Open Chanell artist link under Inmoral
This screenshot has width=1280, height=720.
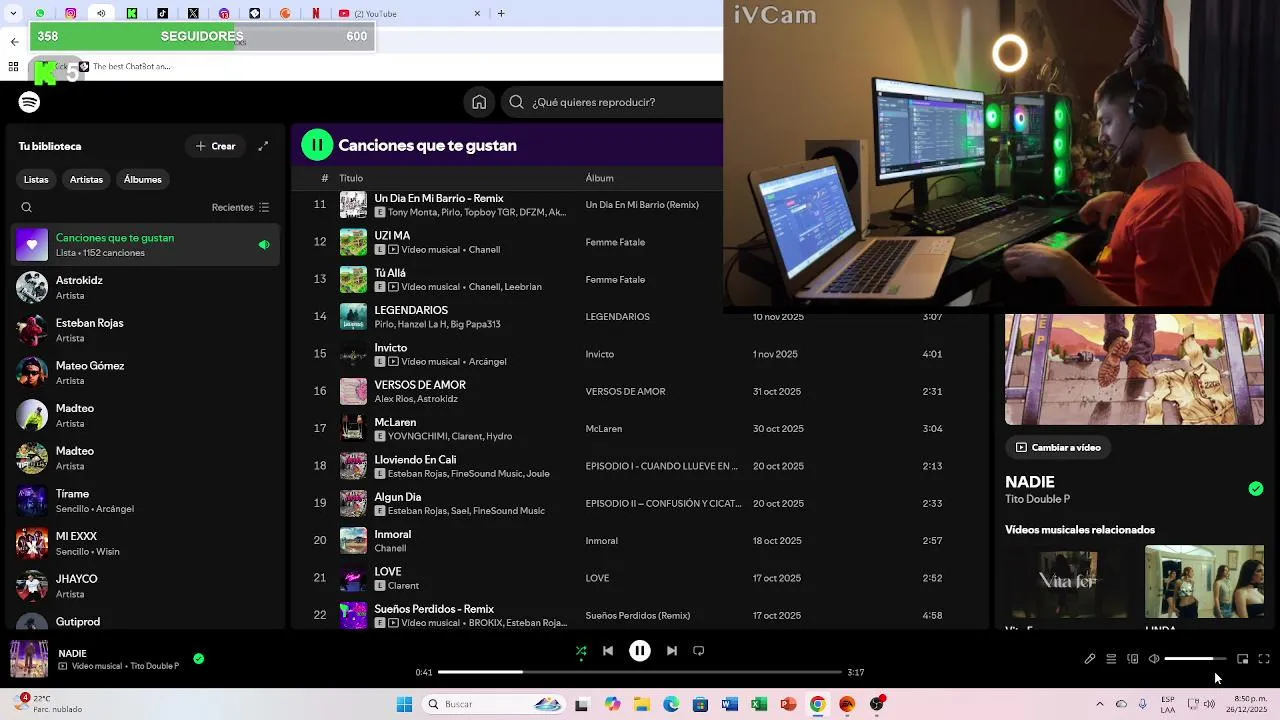pyautogui.click(x=390, y=548)
